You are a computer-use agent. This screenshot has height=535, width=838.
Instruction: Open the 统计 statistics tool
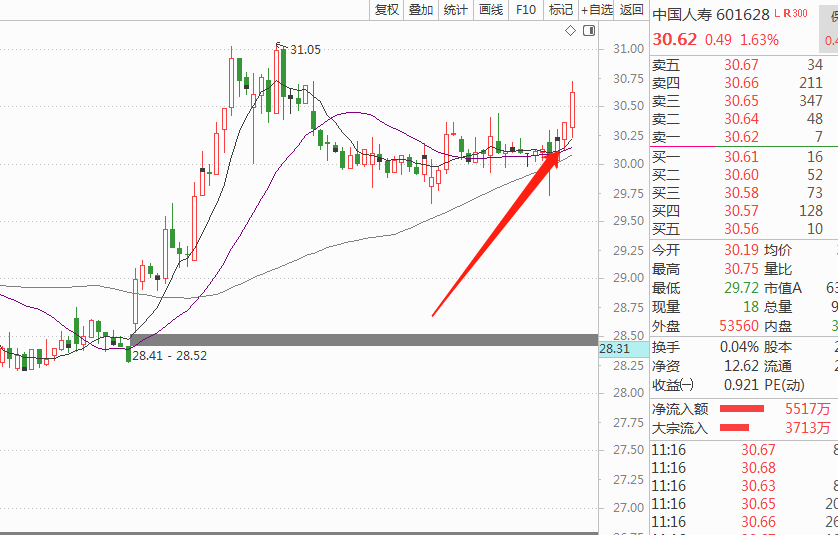point(455,10)
